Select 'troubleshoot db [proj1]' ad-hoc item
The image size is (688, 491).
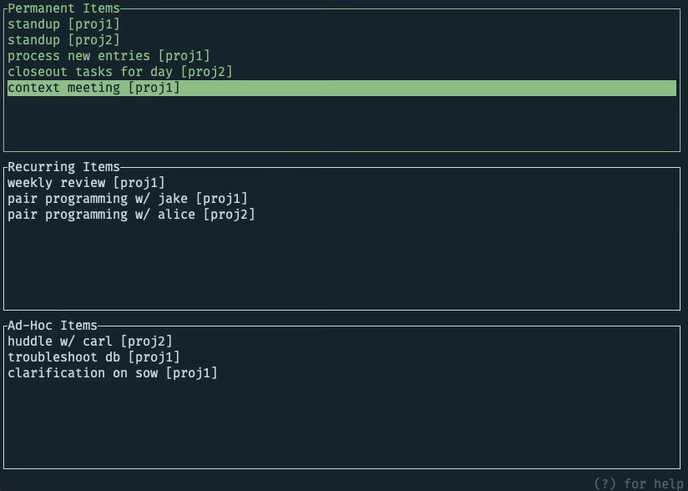[94, 357]
